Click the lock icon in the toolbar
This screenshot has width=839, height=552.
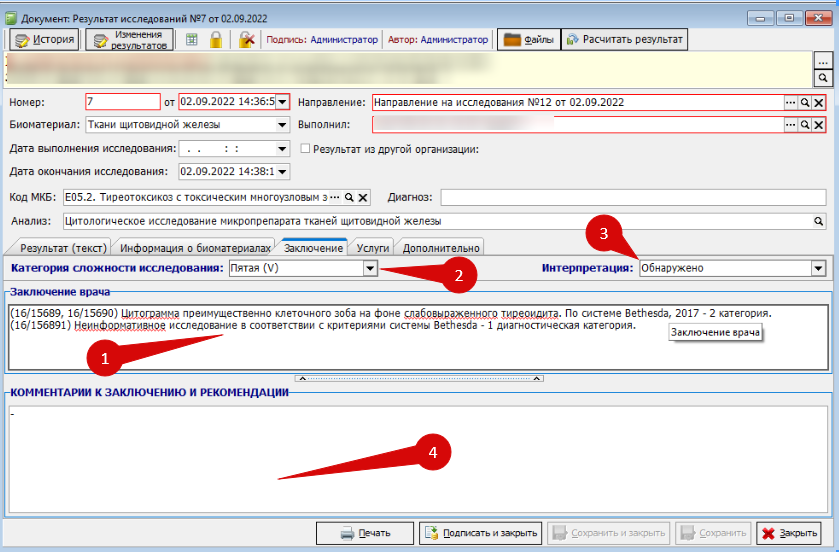click(215, 40)
